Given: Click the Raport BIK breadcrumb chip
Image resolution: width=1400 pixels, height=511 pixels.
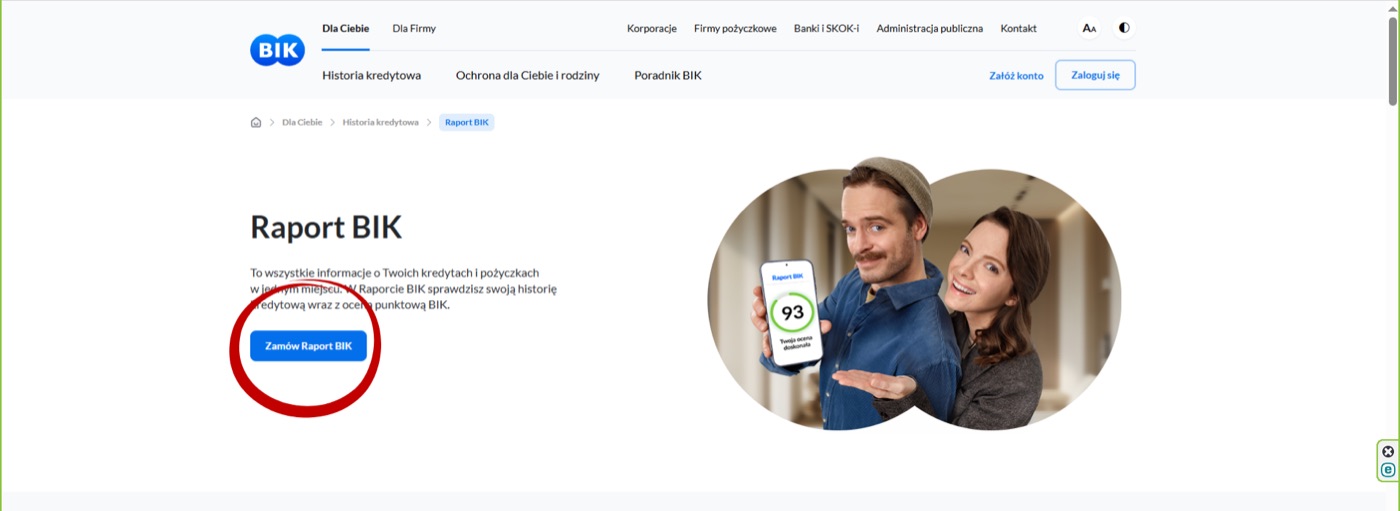Looking at the screenshot, I should click(x=467, y=122).
